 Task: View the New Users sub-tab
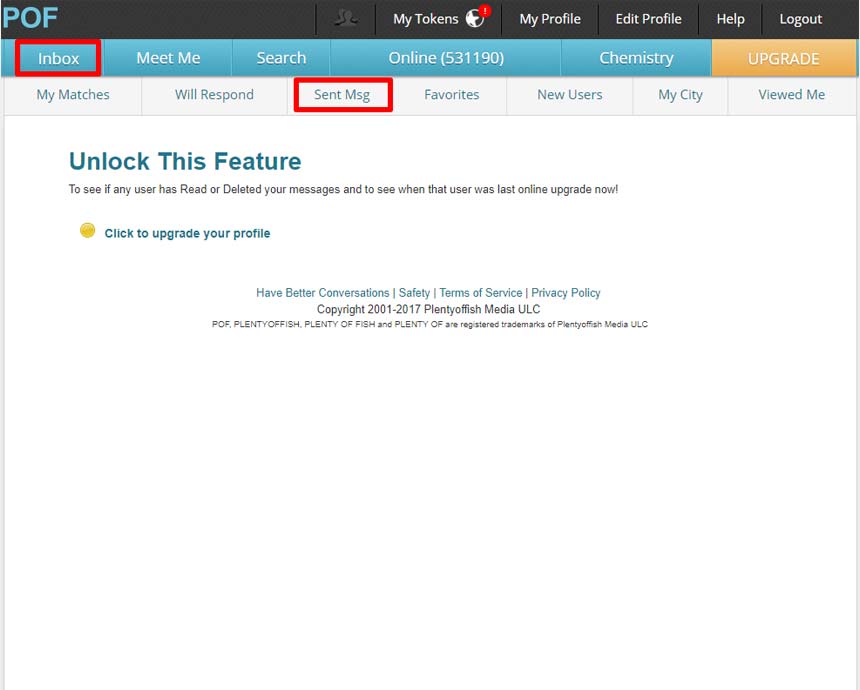569,95
